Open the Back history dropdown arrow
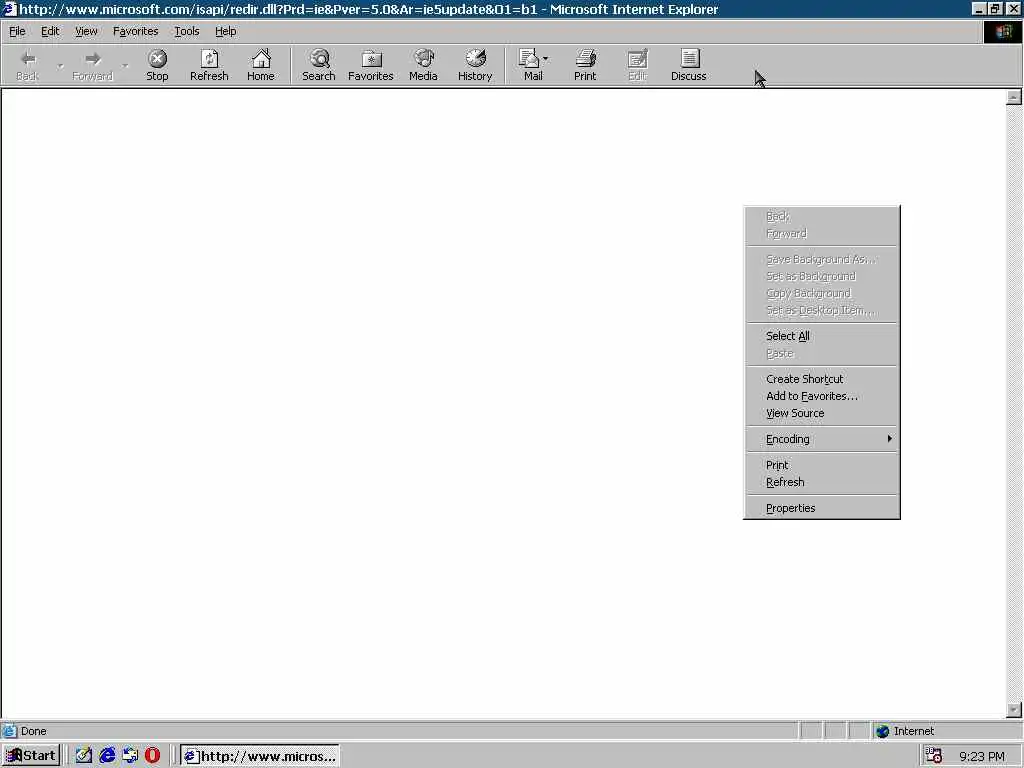Image resolution: width=1024 pixels, height=768 pixels. coord(60,65)
